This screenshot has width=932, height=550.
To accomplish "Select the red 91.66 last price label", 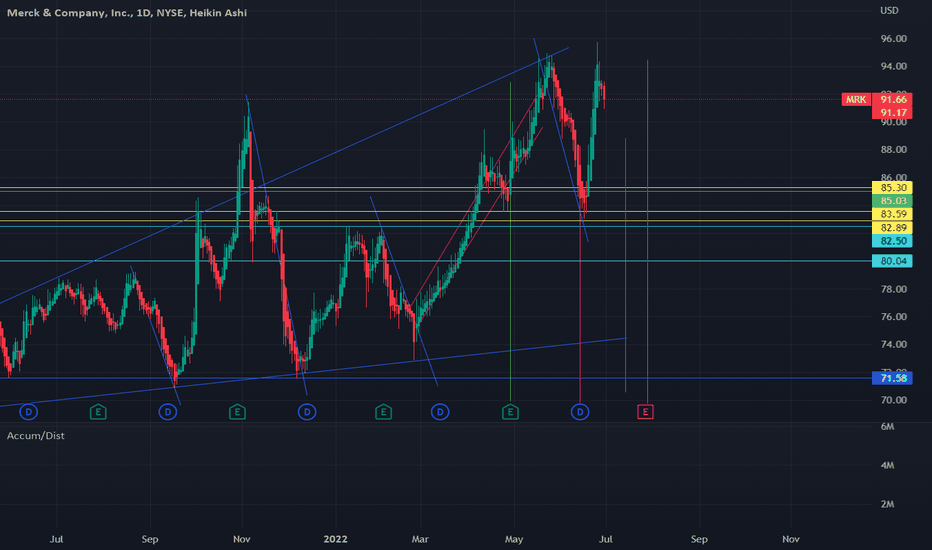I will [x=893, y=99].
